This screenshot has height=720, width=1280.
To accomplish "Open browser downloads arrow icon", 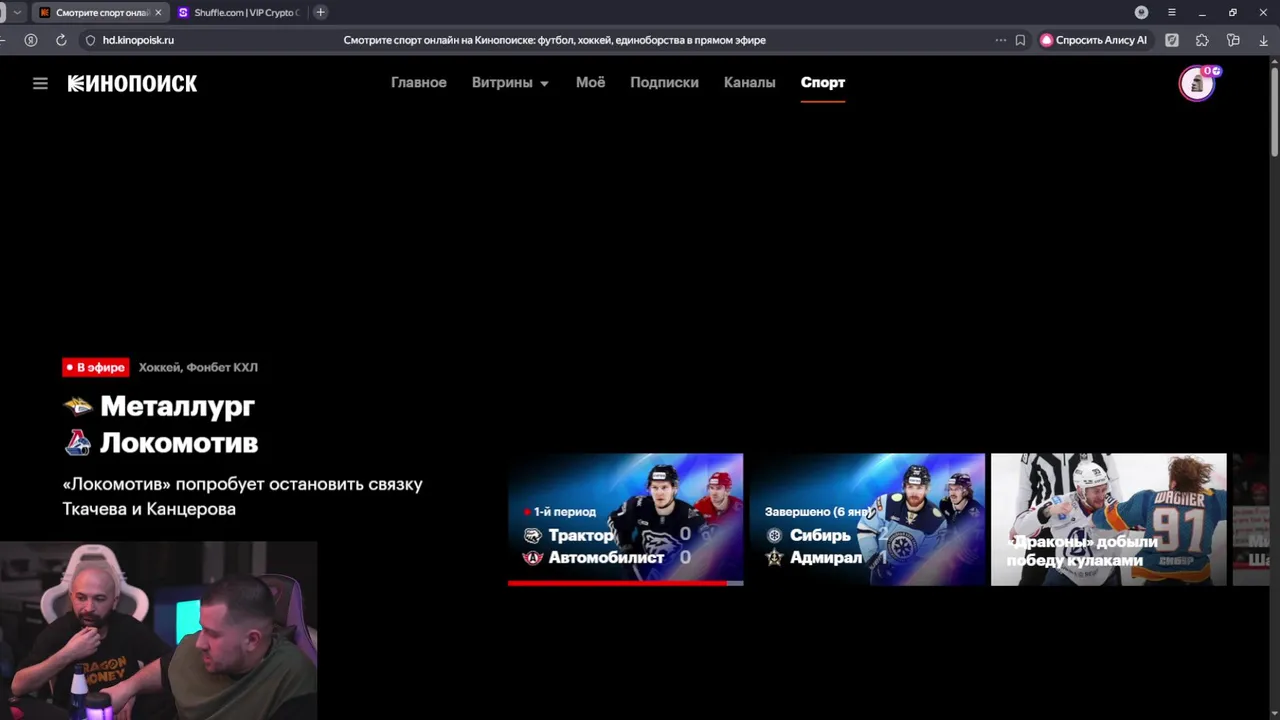I will coord(1263,40).
